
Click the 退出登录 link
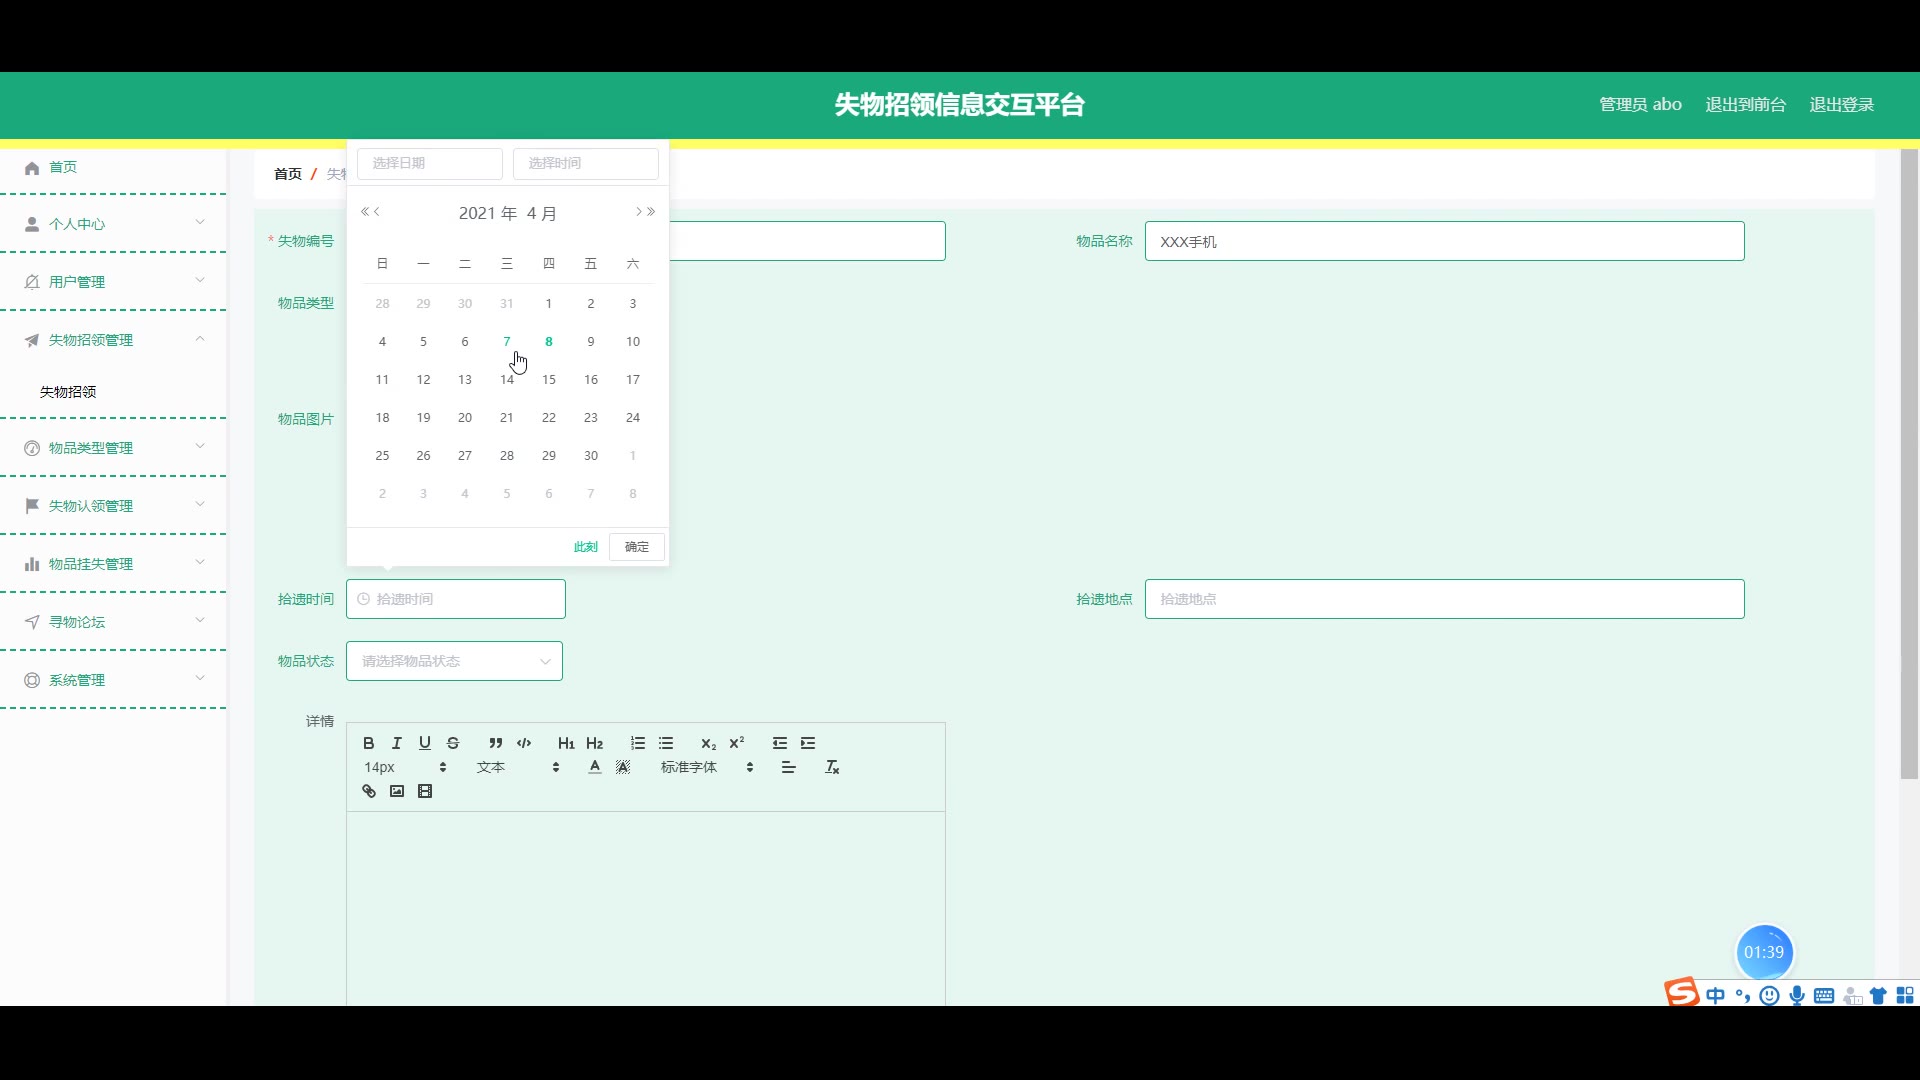tap(1841, 105)
